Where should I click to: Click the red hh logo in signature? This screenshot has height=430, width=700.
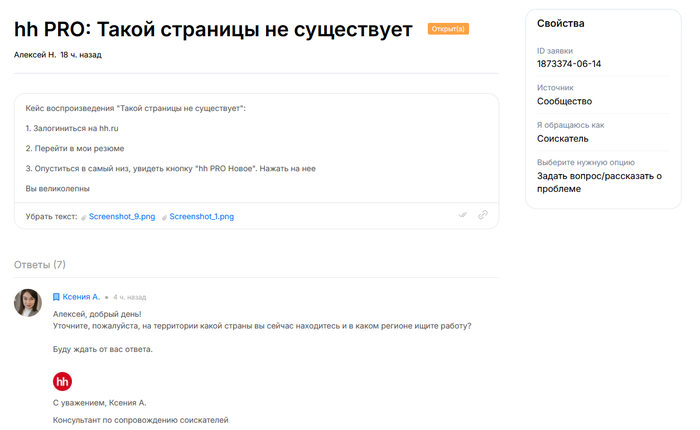62,381
